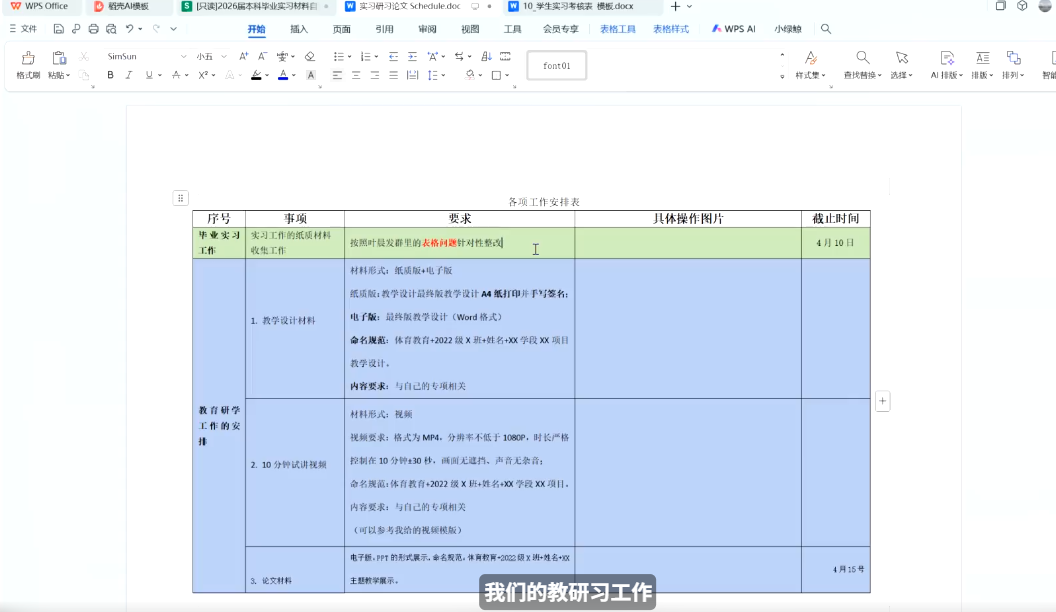
Task: Toggle align left paragraph
Action: coord(337,75)
